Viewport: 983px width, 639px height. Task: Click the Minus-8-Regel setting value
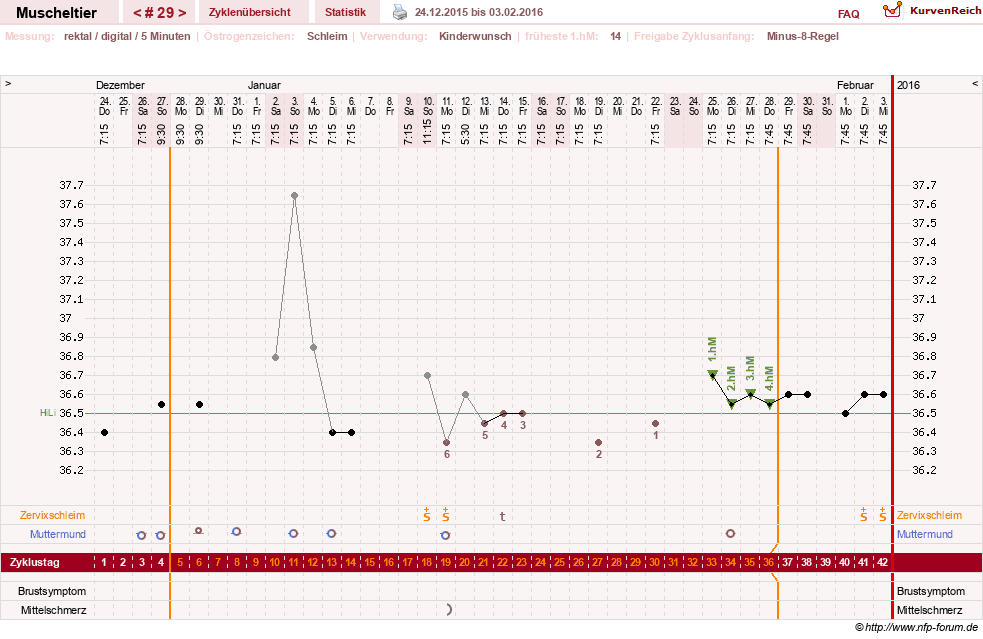802,36
